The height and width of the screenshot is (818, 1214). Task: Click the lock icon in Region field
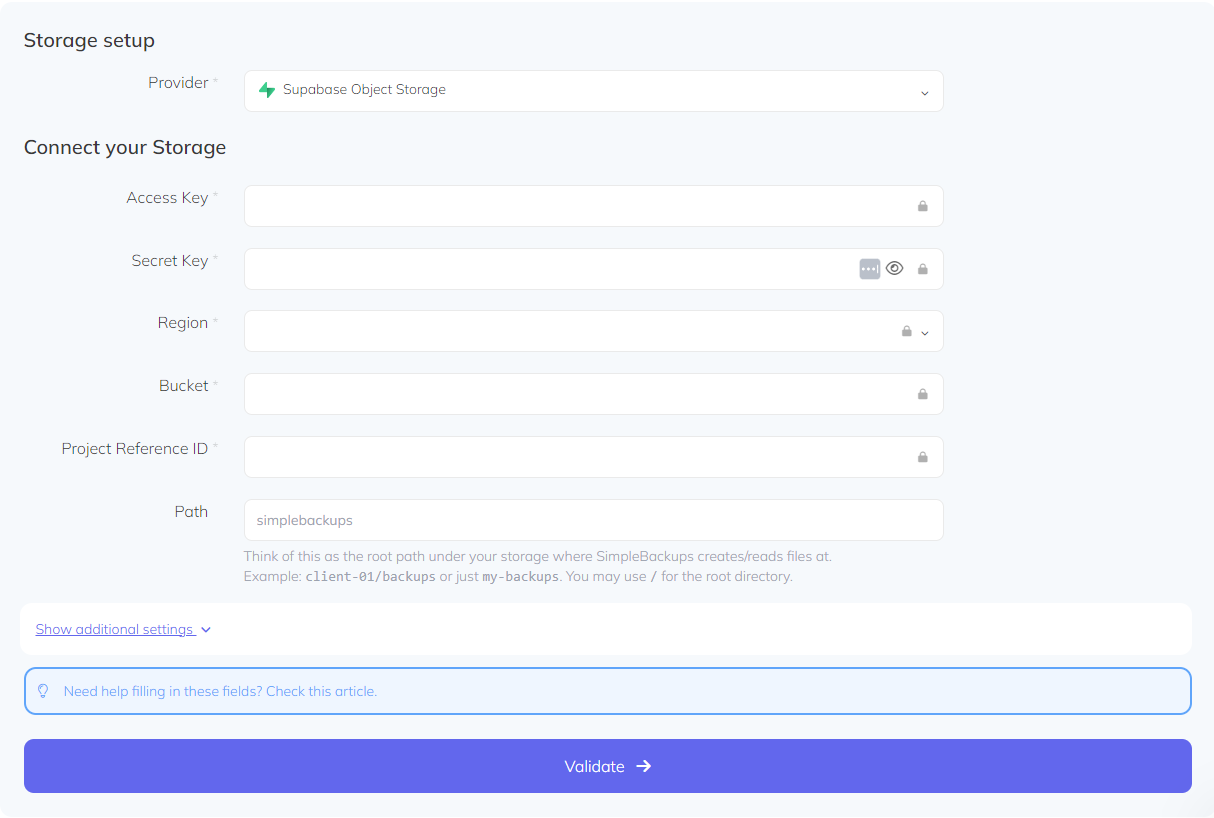(x=907, y=330)
